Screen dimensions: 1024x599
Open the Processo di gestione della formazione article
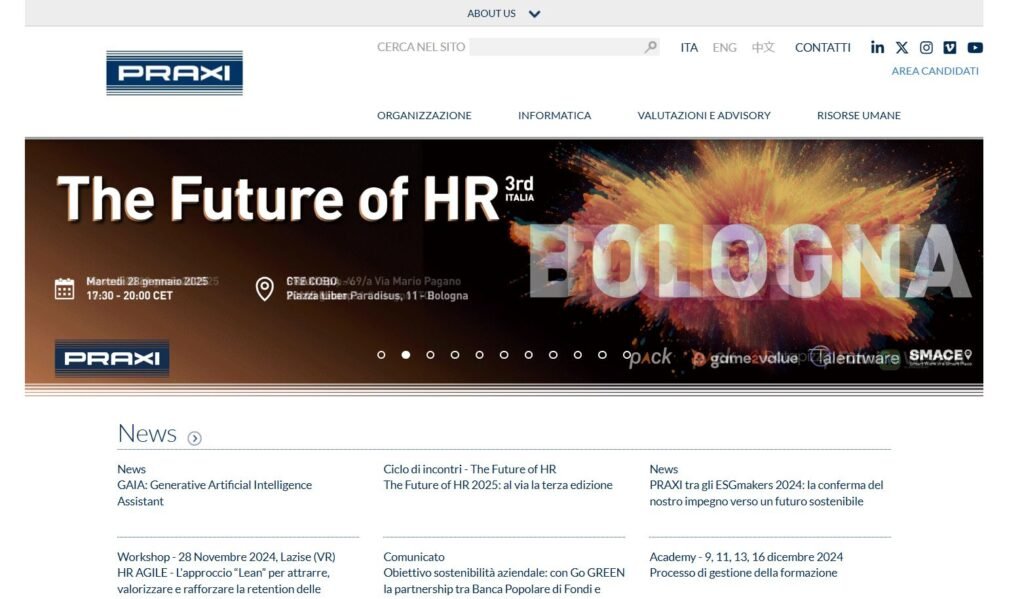pos(743,573)
